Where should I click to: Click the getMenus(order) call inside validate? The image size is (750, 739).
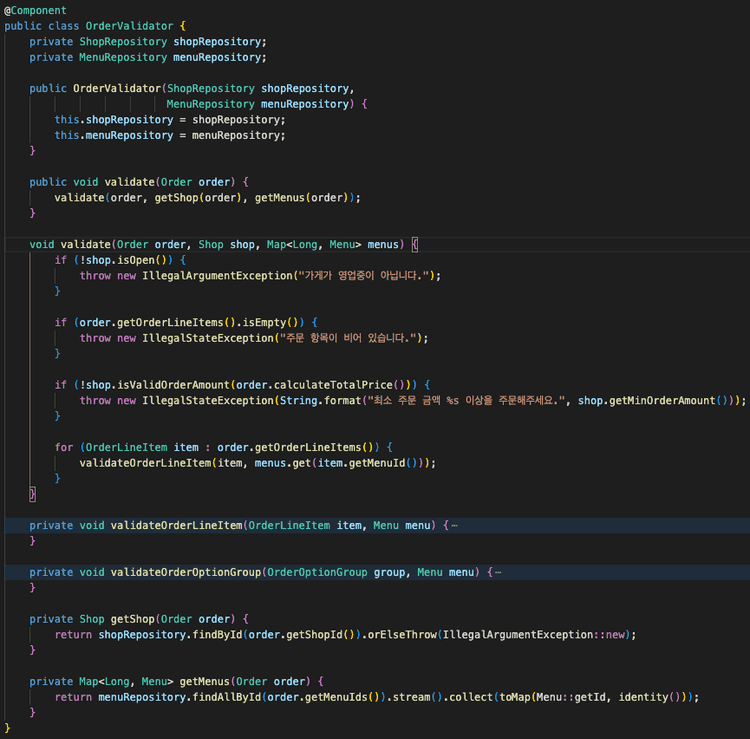304,198
